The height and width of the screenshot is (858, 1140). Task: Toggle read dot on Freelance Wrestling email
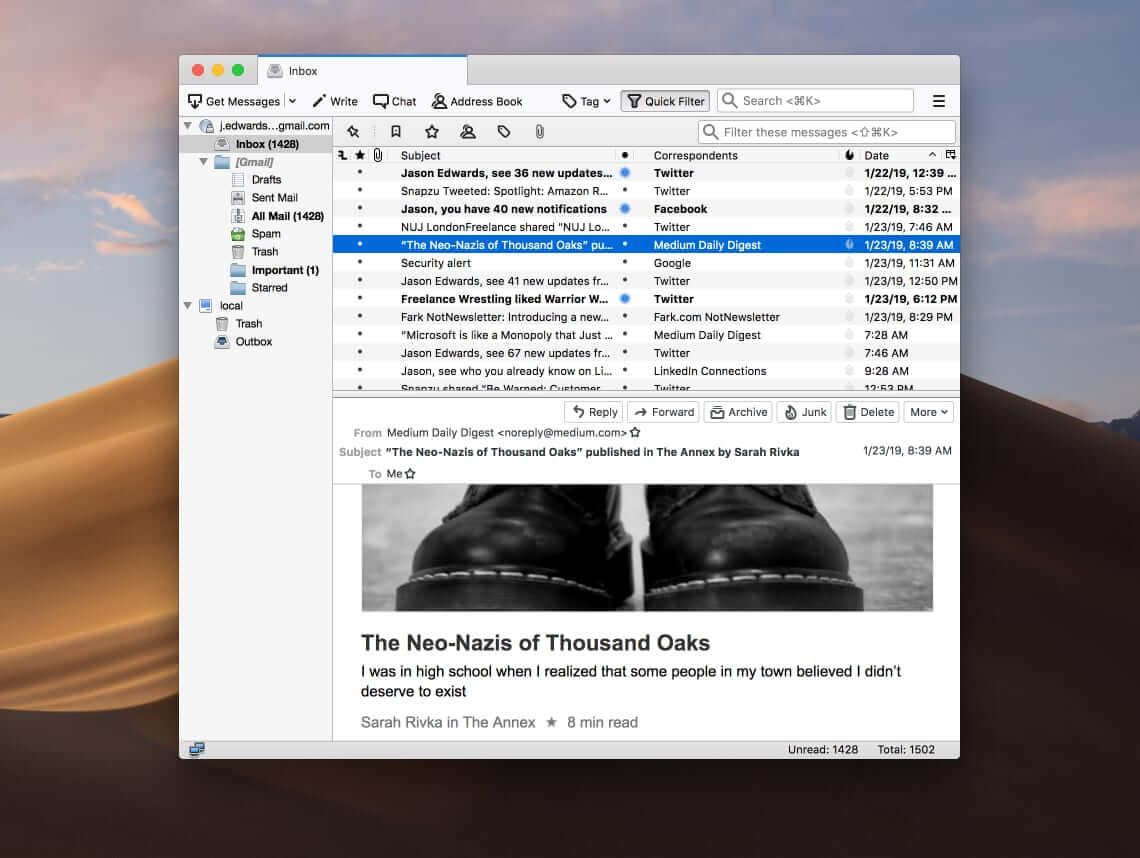pyautogui.click(x=625, y=299)
